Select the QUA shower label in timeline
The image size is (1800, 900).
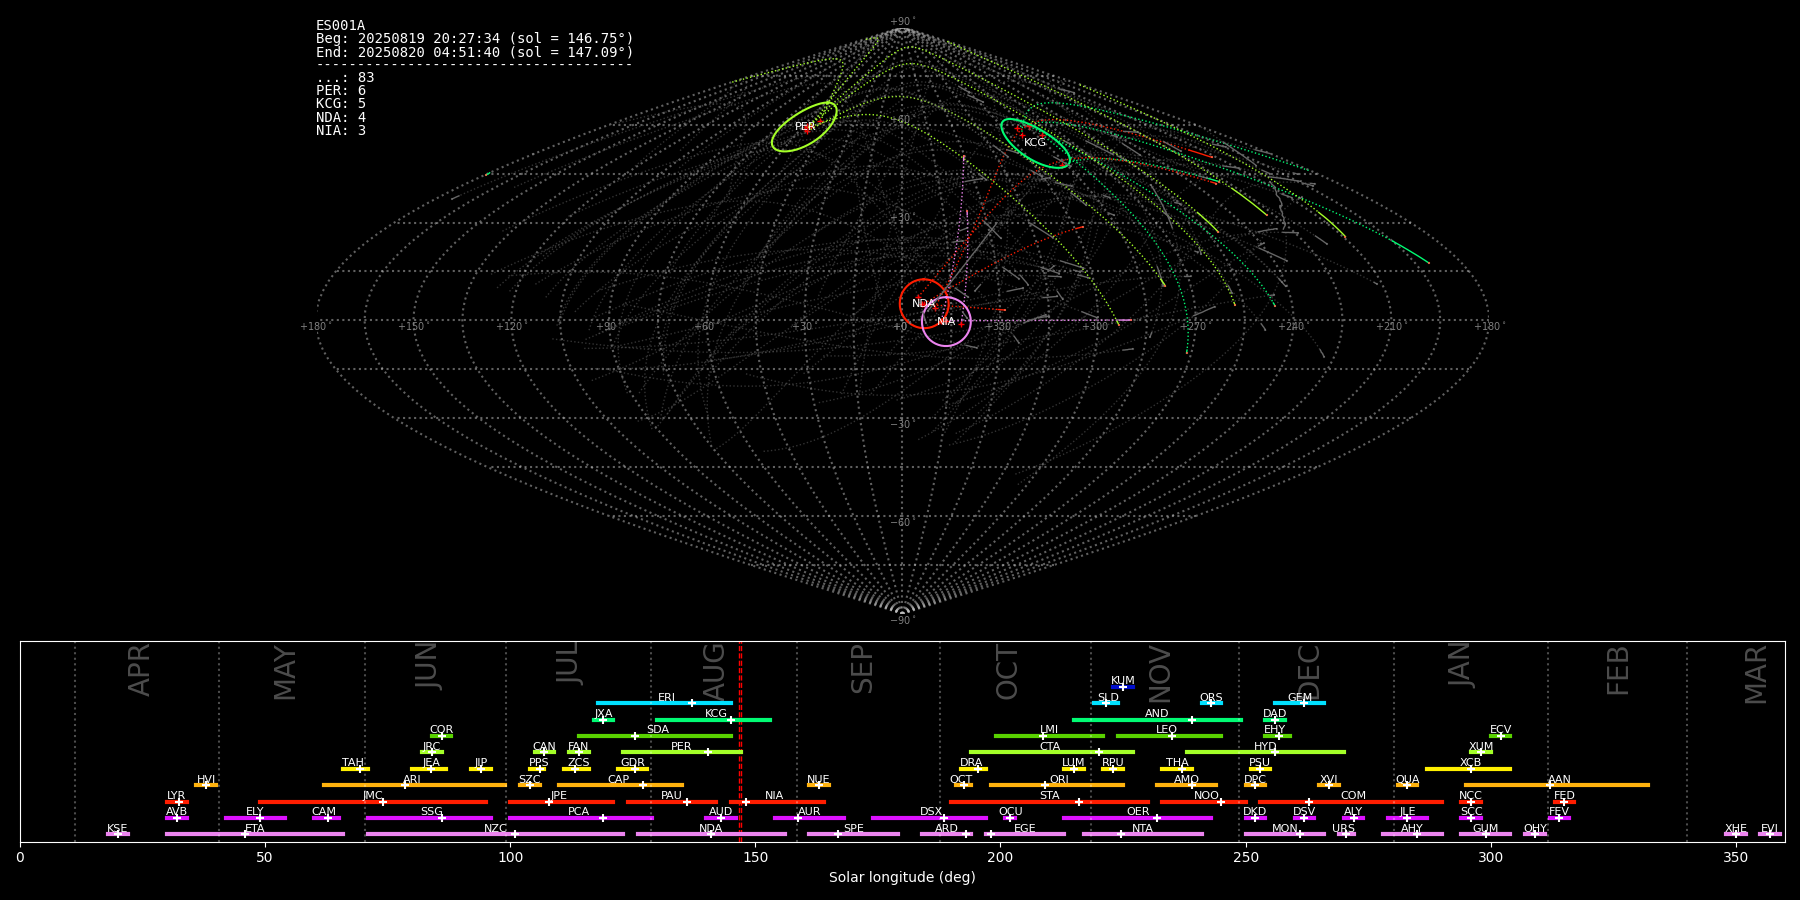(1407, 779)
